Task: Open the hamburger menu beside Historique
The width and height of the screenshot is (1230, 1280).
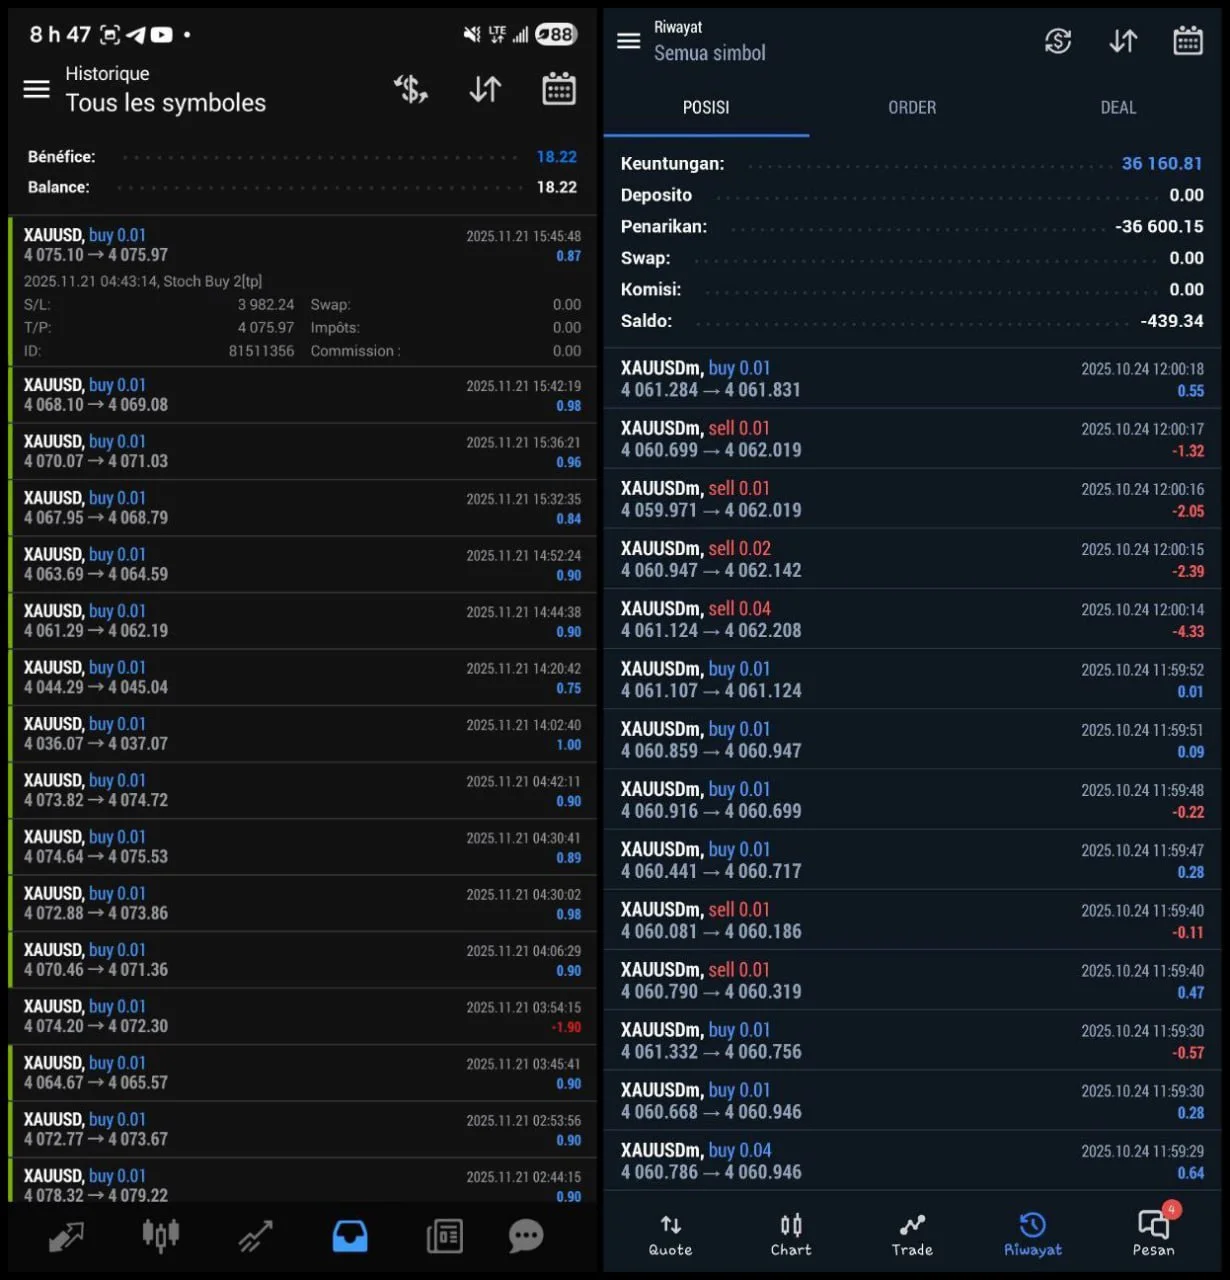Action: (x=36, y=89)
